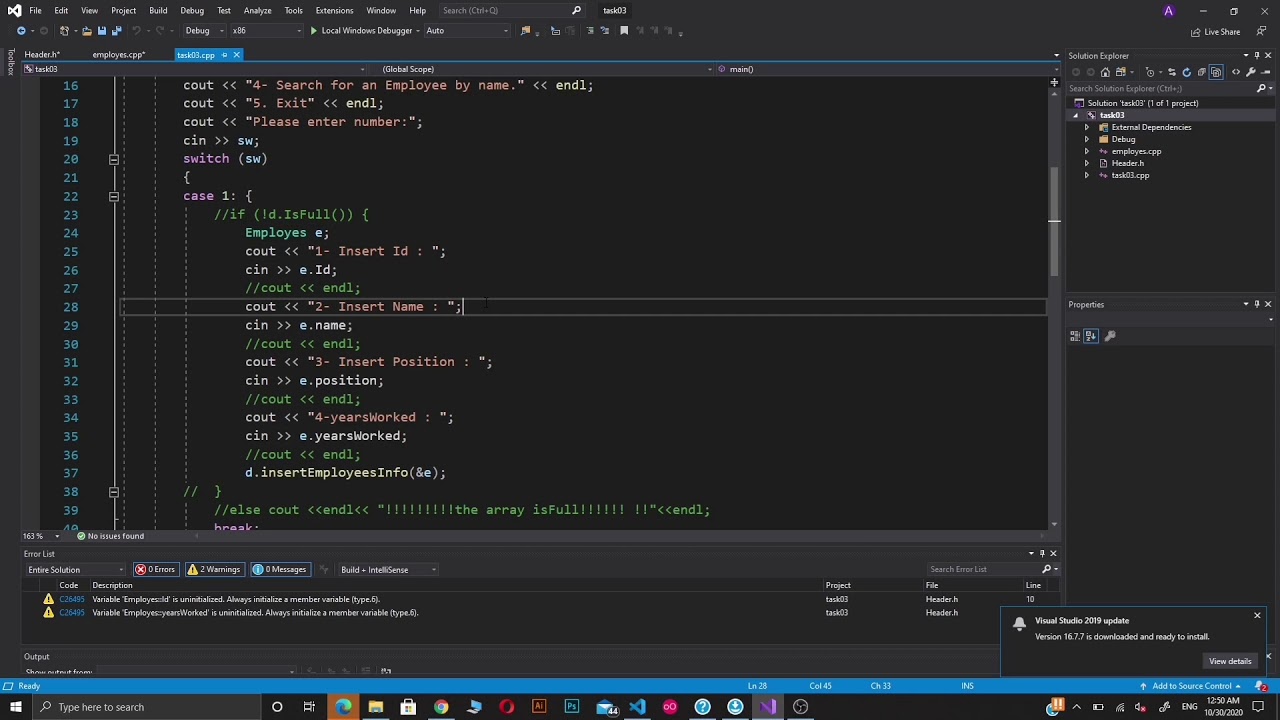The height and width of the screenshot is (720, 1280).
Task: Click the 163 % zoom level box
Action: (x=42, y=536)
